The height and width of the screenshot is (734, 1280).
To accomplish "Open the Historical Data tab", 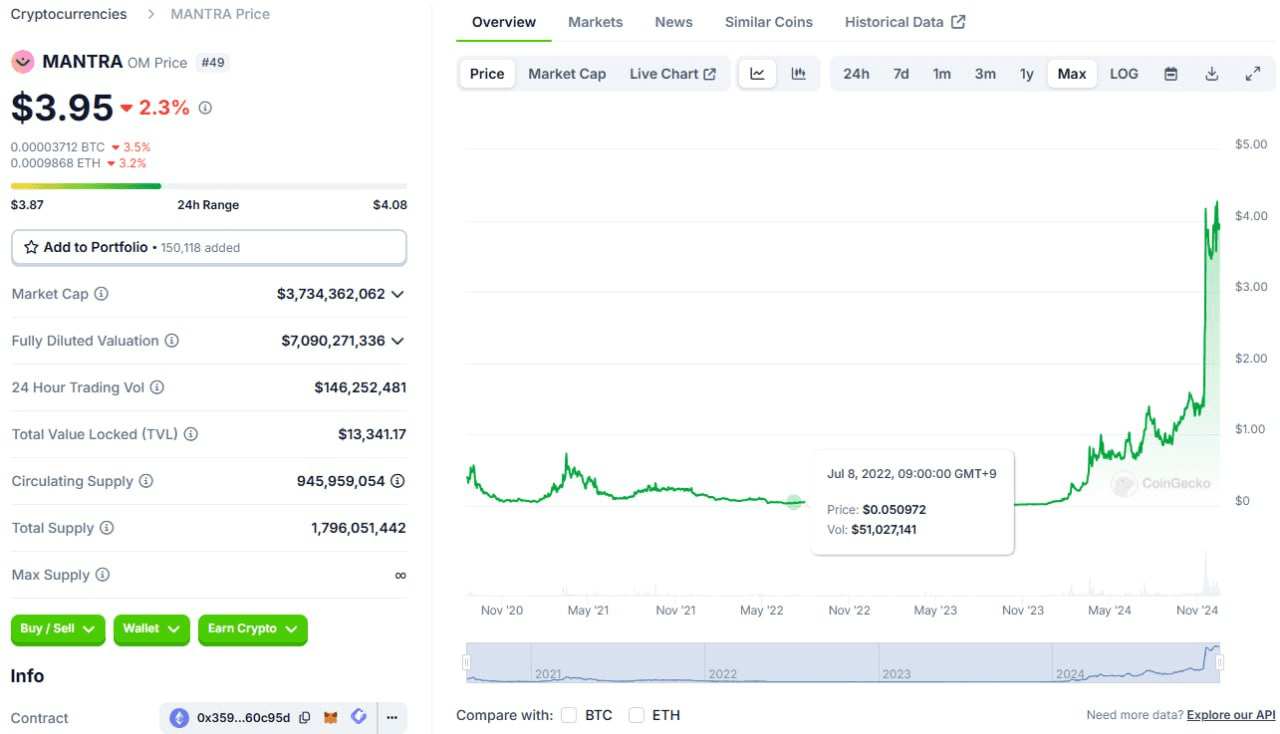I will 905,22.
